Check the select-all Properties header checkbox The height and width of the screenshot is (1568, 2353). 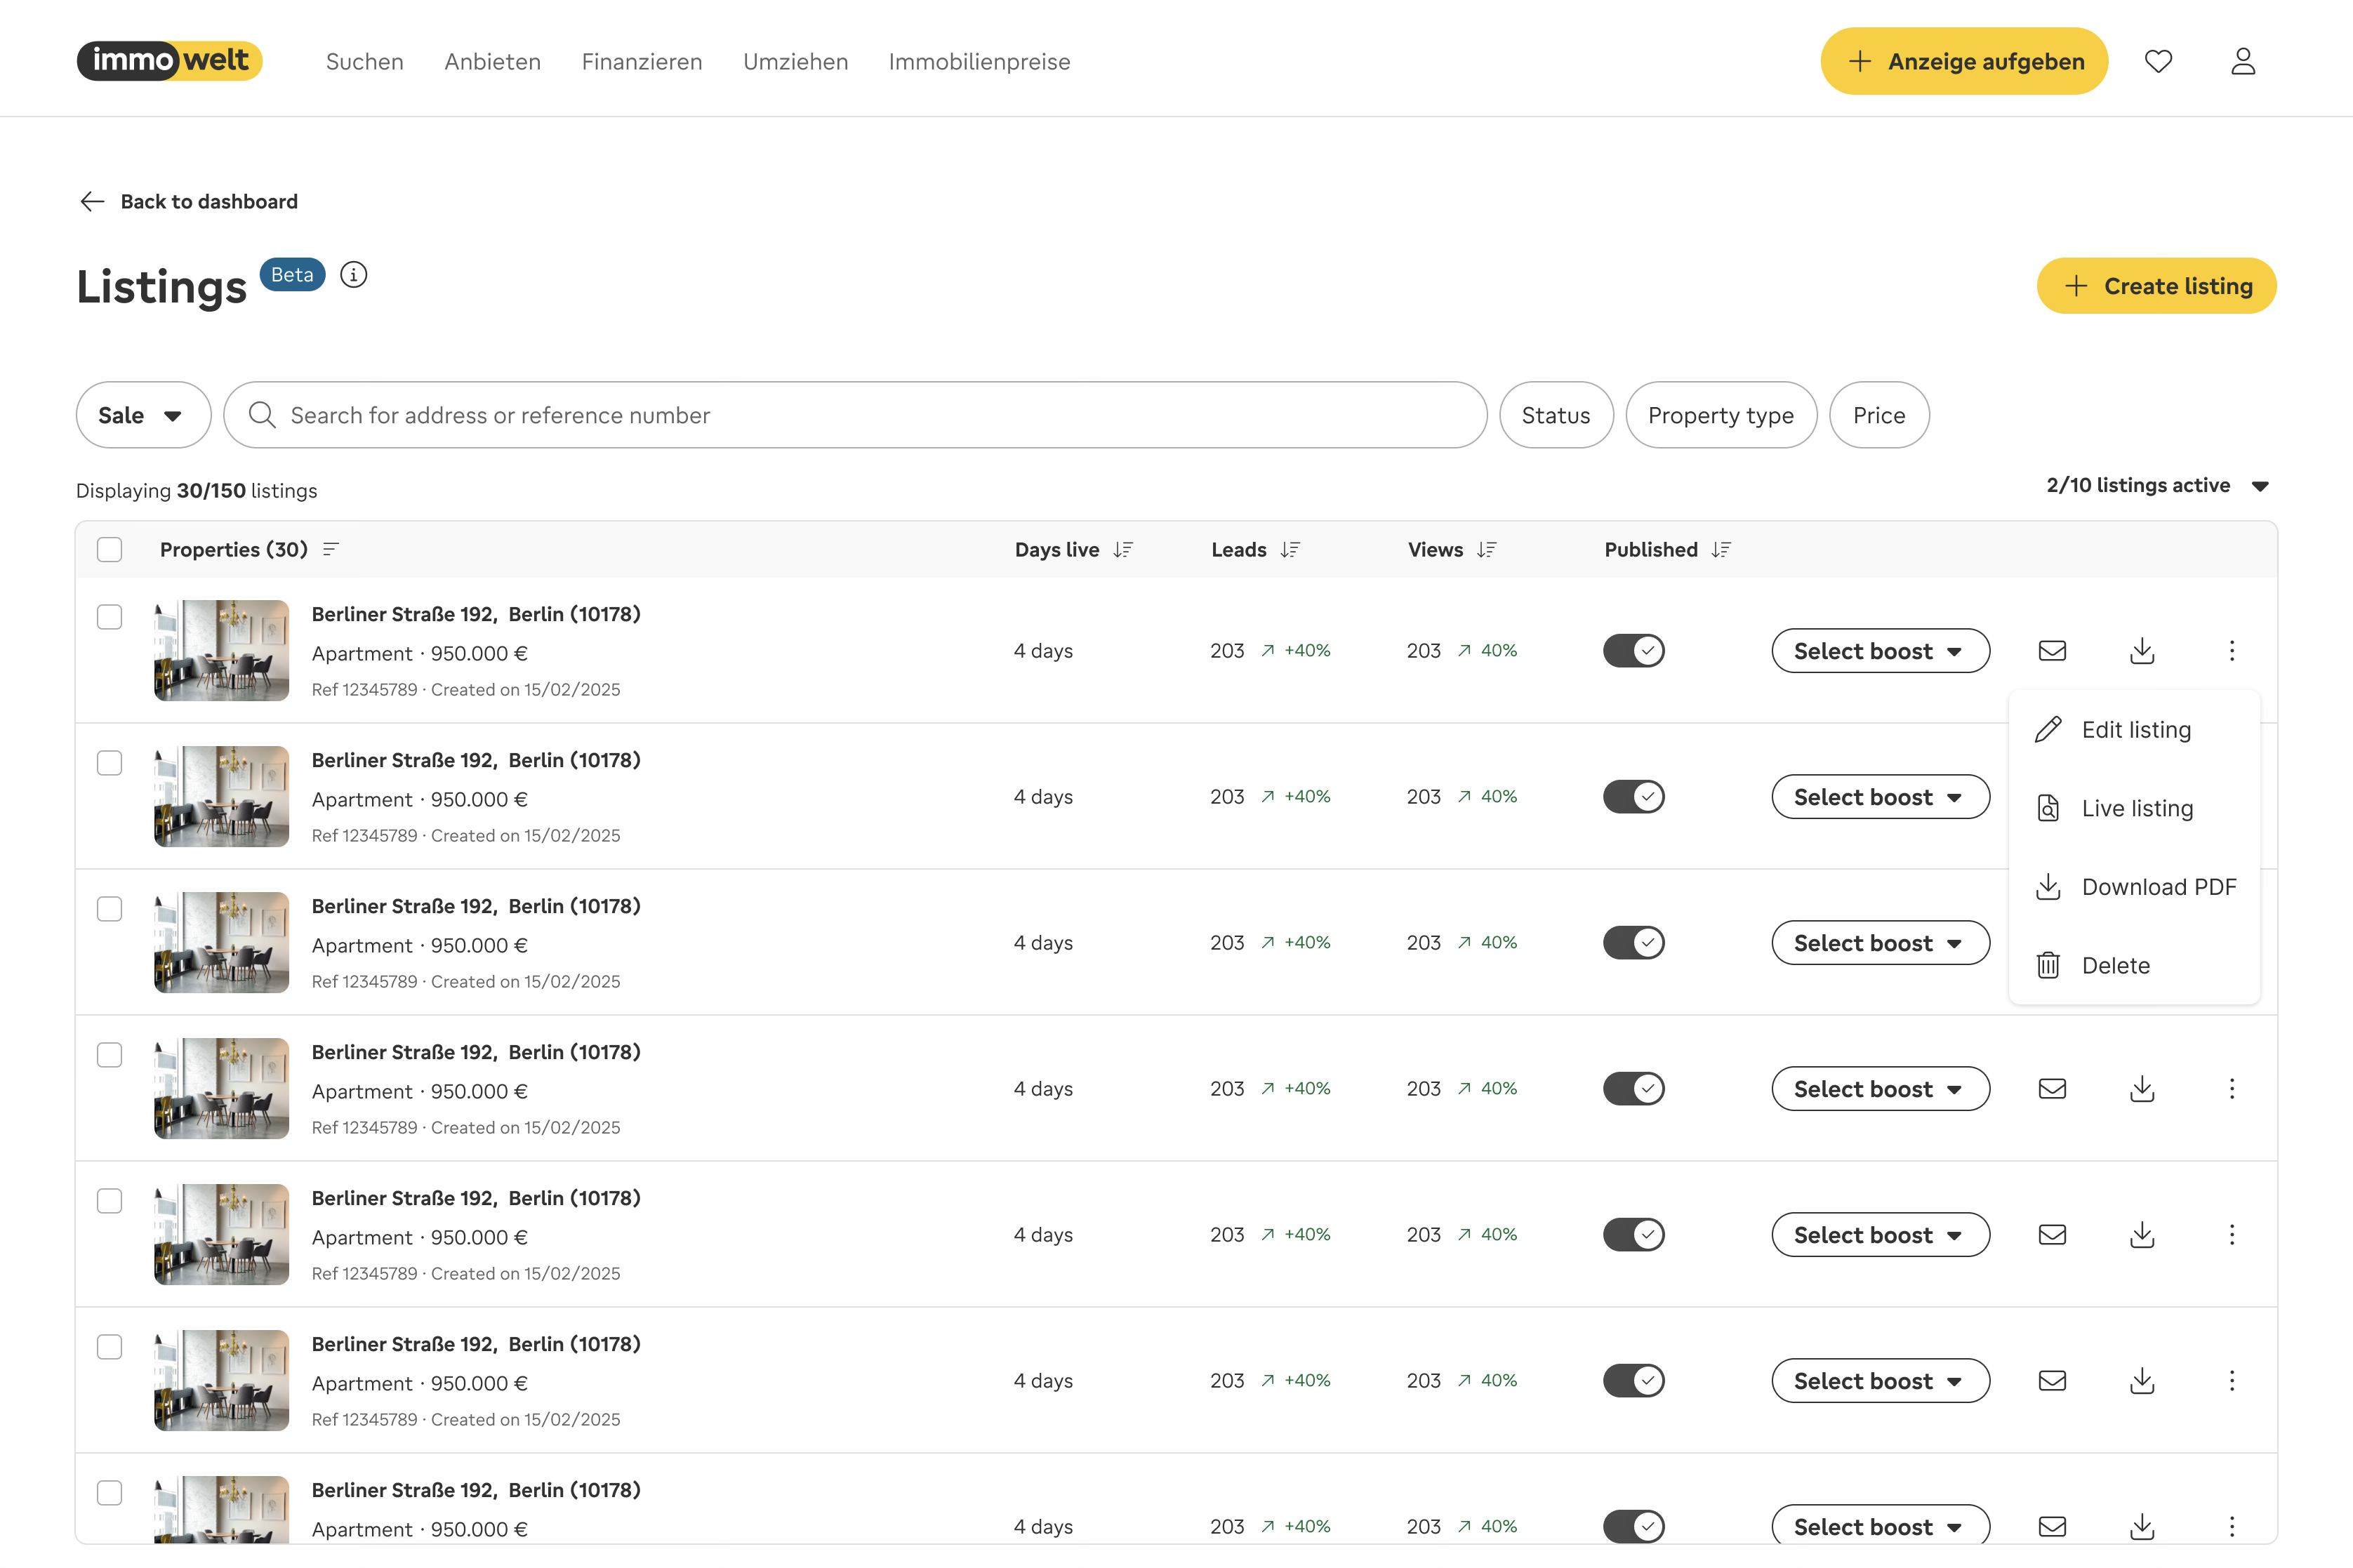[110, 550]
